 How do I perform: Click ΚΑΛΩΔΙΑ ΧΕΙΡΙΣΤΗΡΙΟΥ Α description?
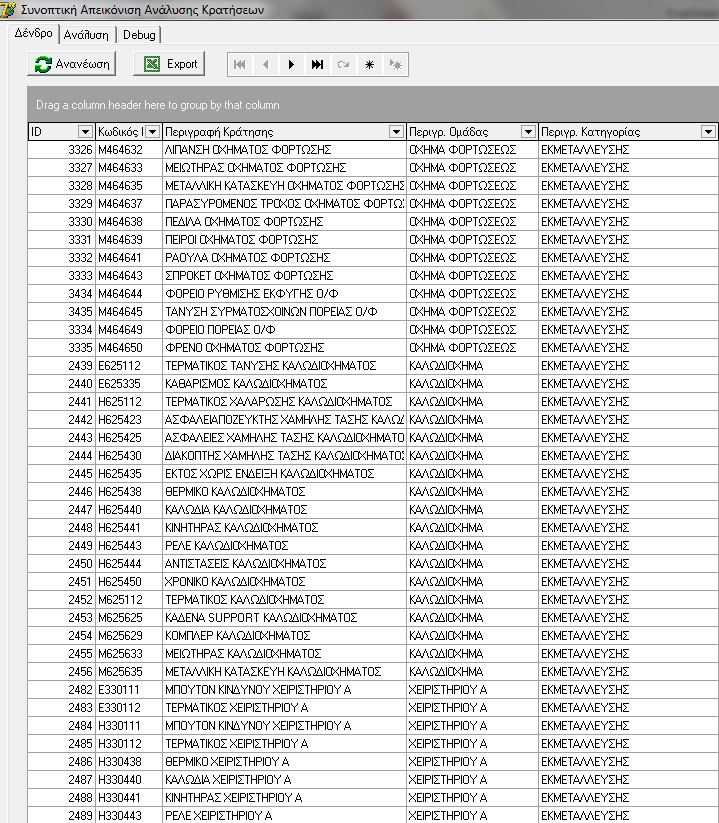pos(284,779)
